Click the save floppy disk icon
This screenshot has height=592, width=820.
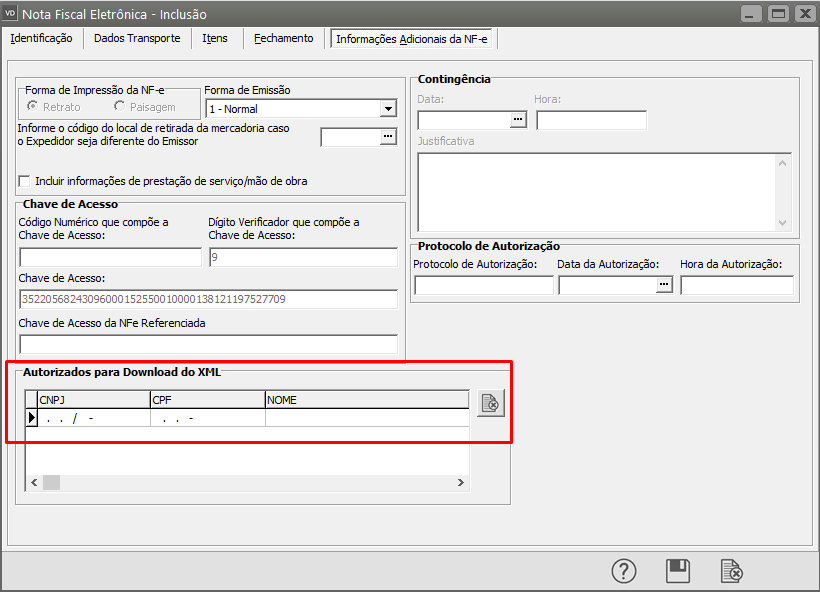tap(678, 570)
